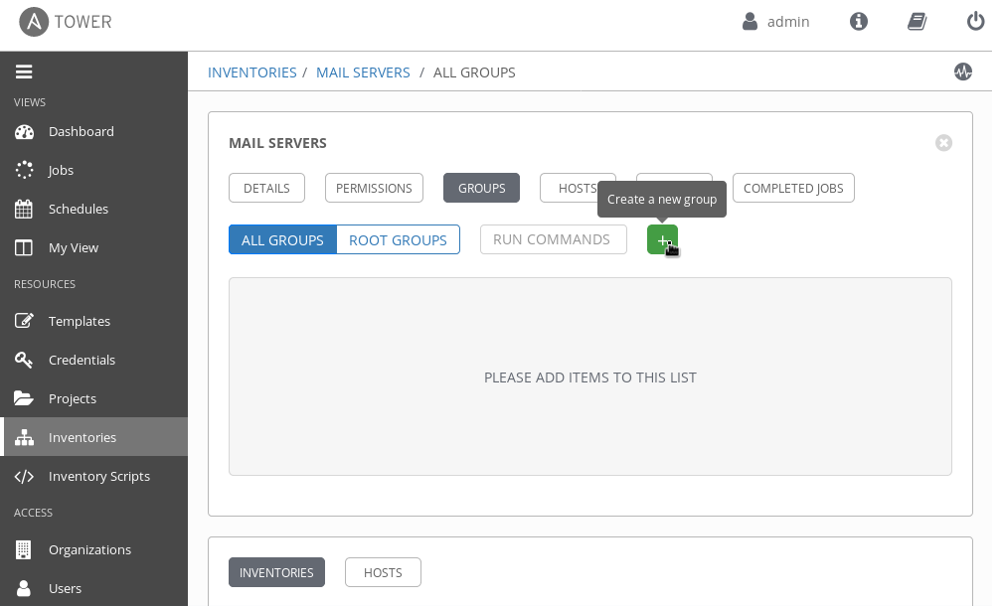
Task: Open the admin user profile
Action: point(776,22)
